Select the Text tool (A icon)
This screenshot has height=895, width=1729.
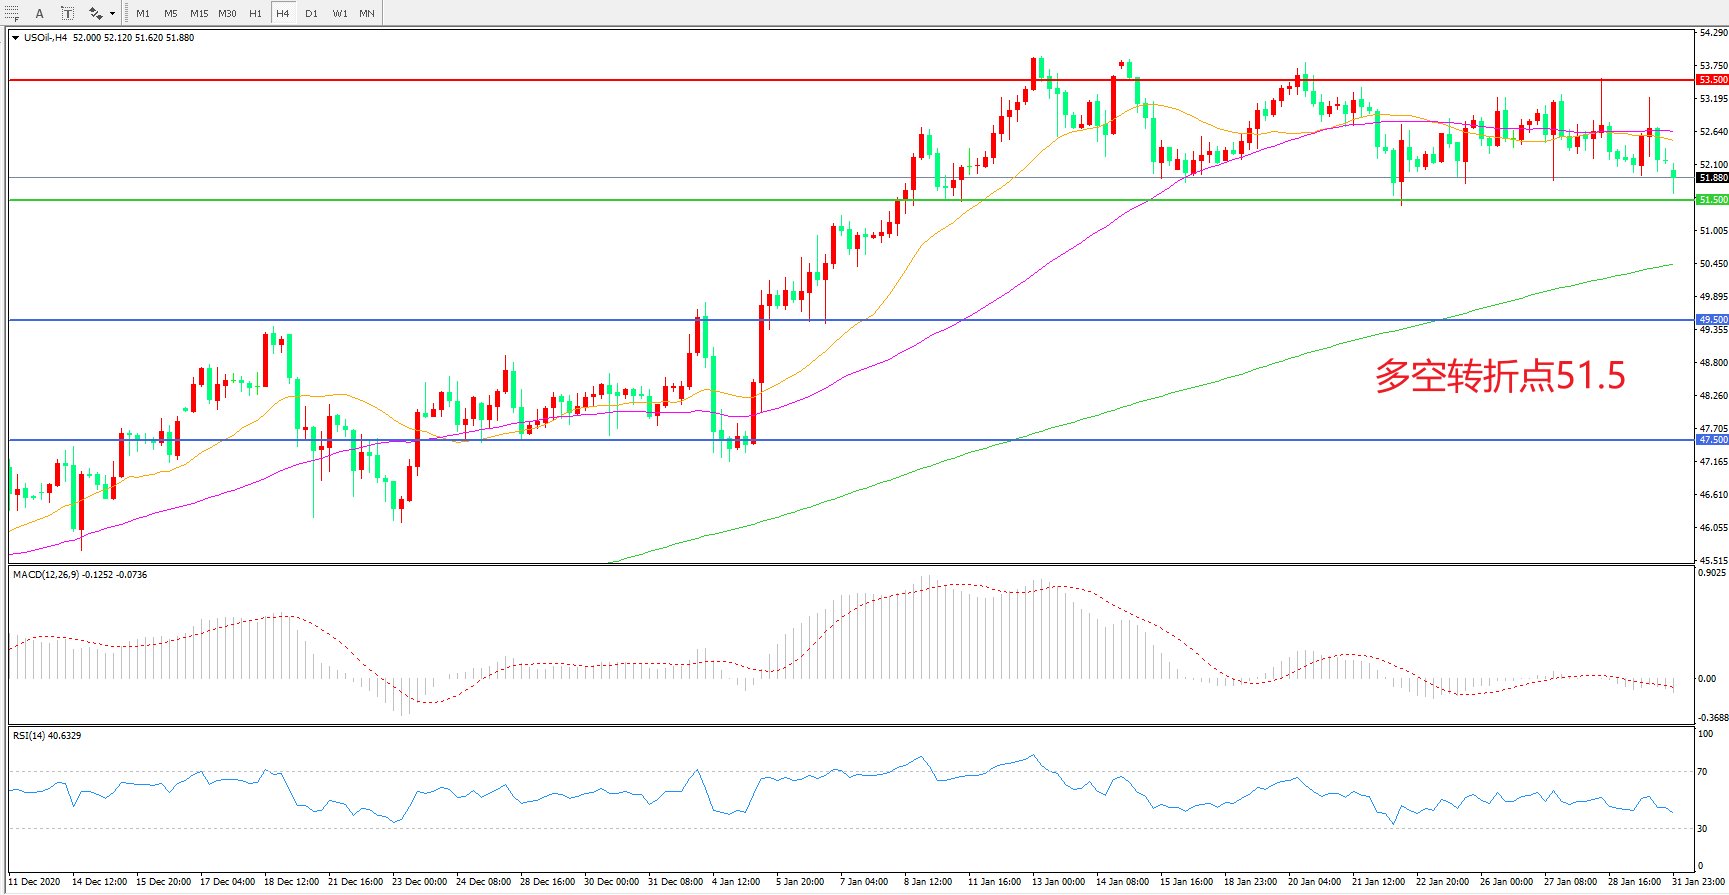pyautogui.click(x=40, y=13)
